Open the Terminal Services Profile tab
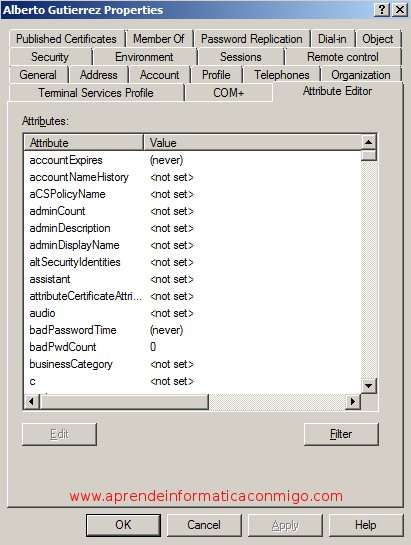The width and height of the screenshot is (411, 545). click(96, 93)
